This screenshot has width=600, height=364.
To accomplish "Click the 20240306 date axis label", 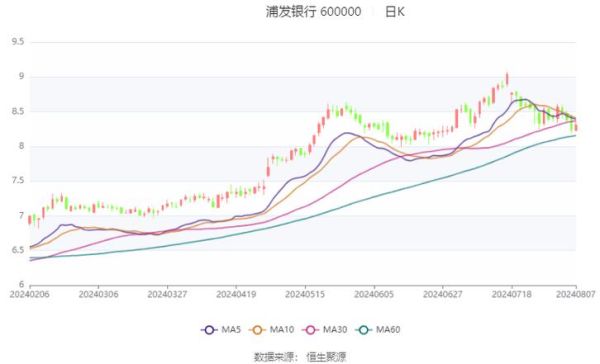I will click(98, 294).
